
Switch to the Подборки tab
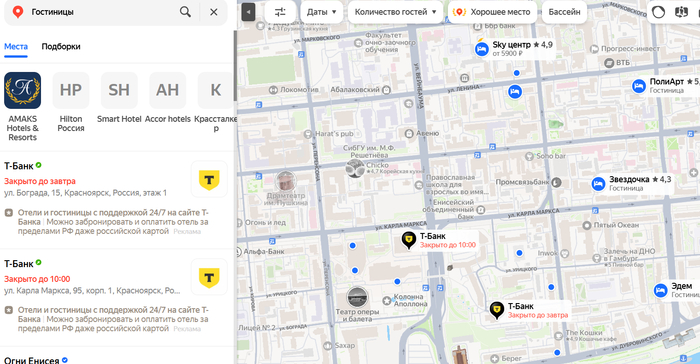click(61, 46)
